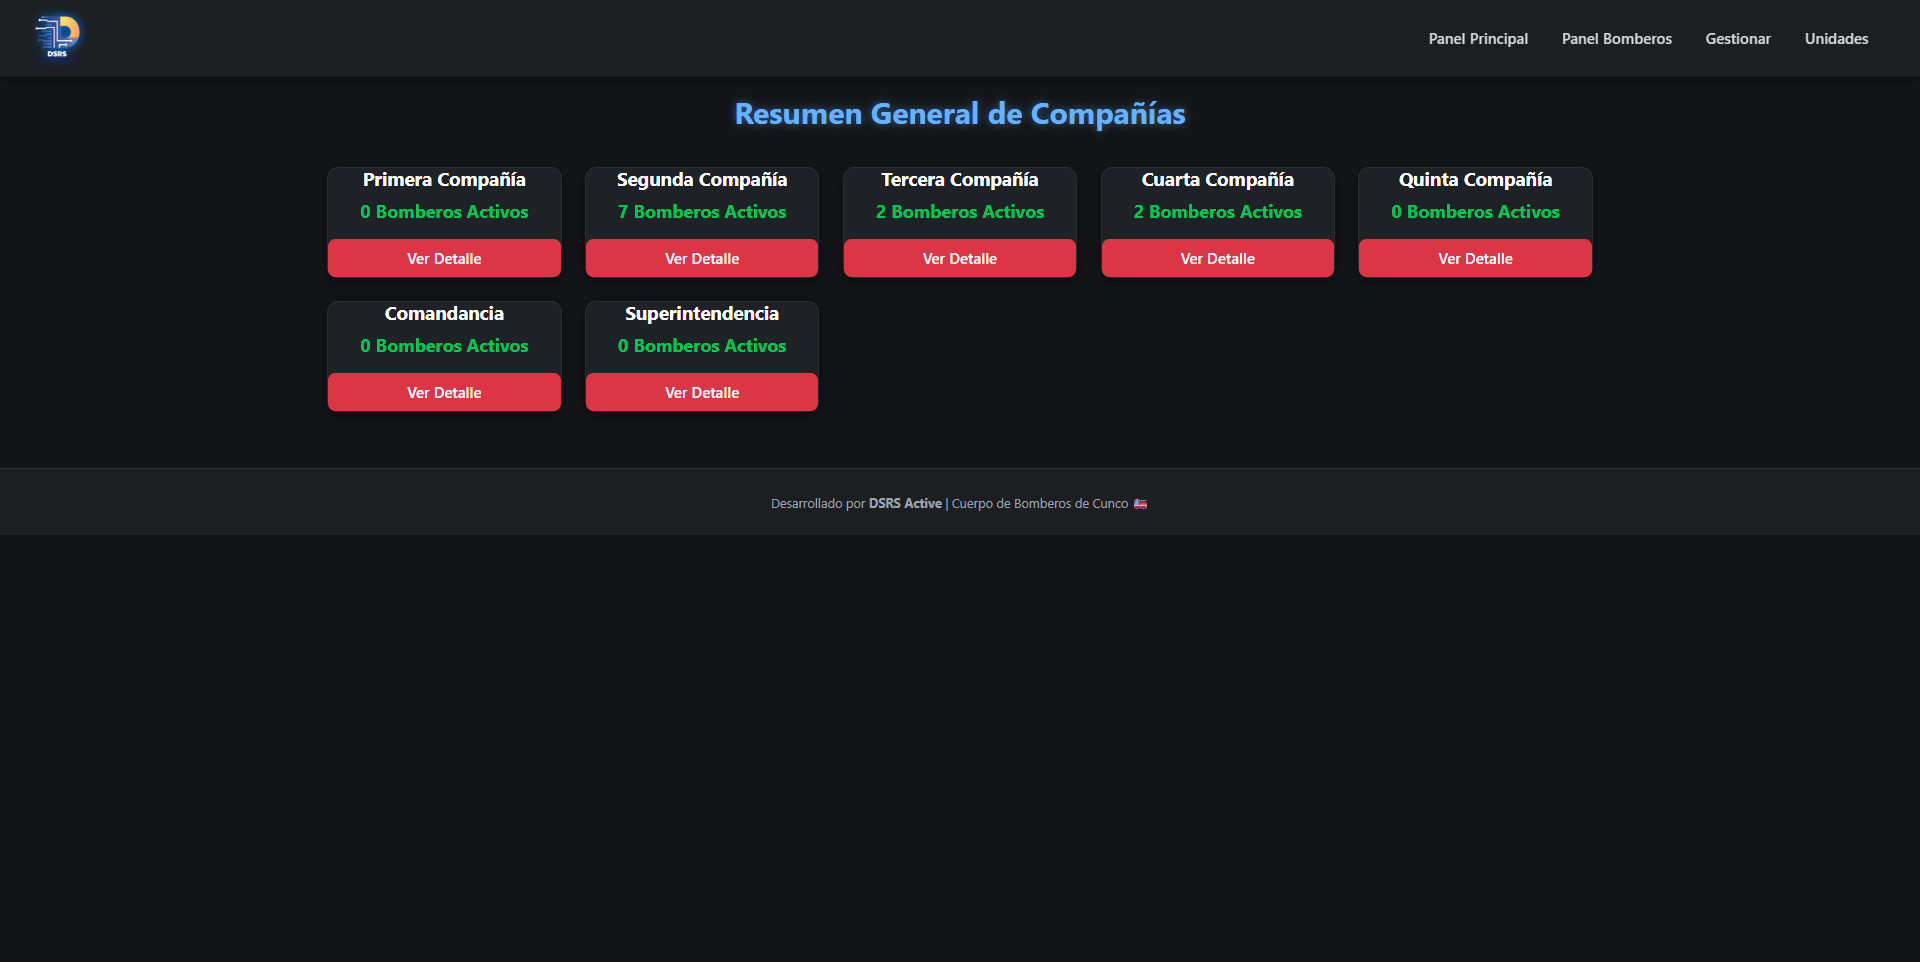
Task: Click Ver Detalle on Cuarta Compañía card
Action: pyautogui.click(x=1217, y=258)
